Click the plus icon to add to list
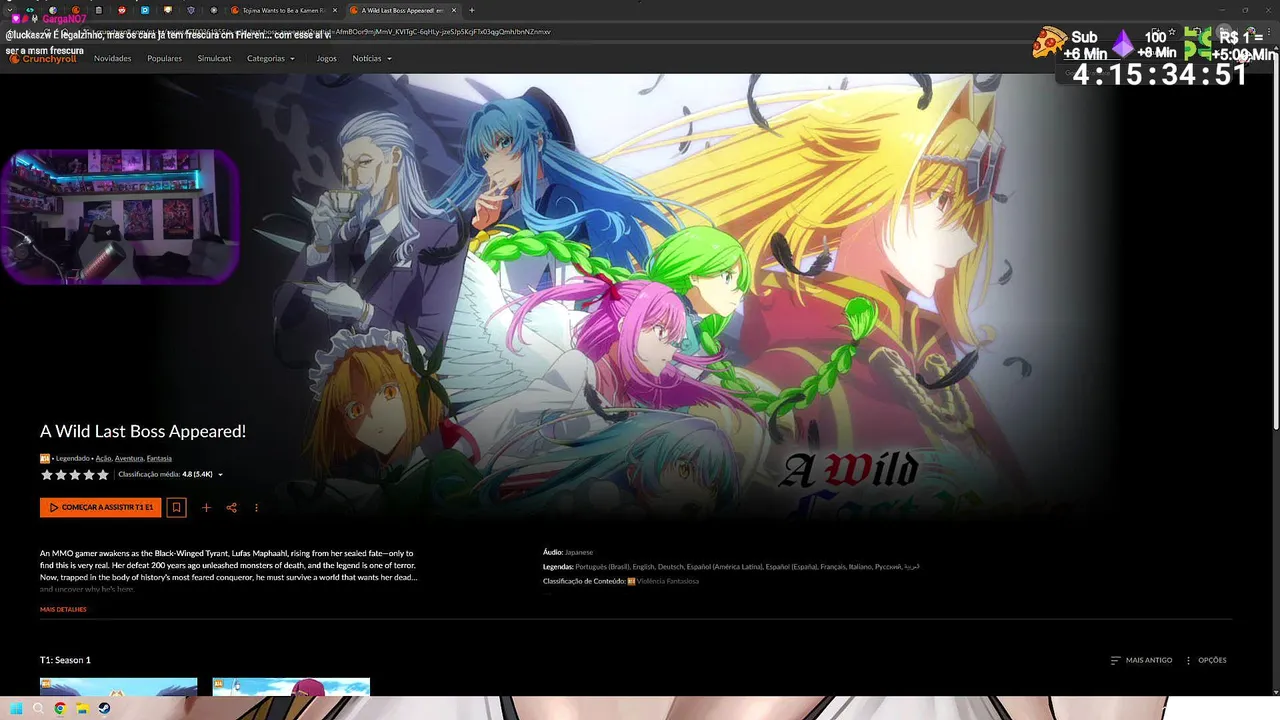The width and height of the screenshot is (1280, 720). [x=206, y=507]
